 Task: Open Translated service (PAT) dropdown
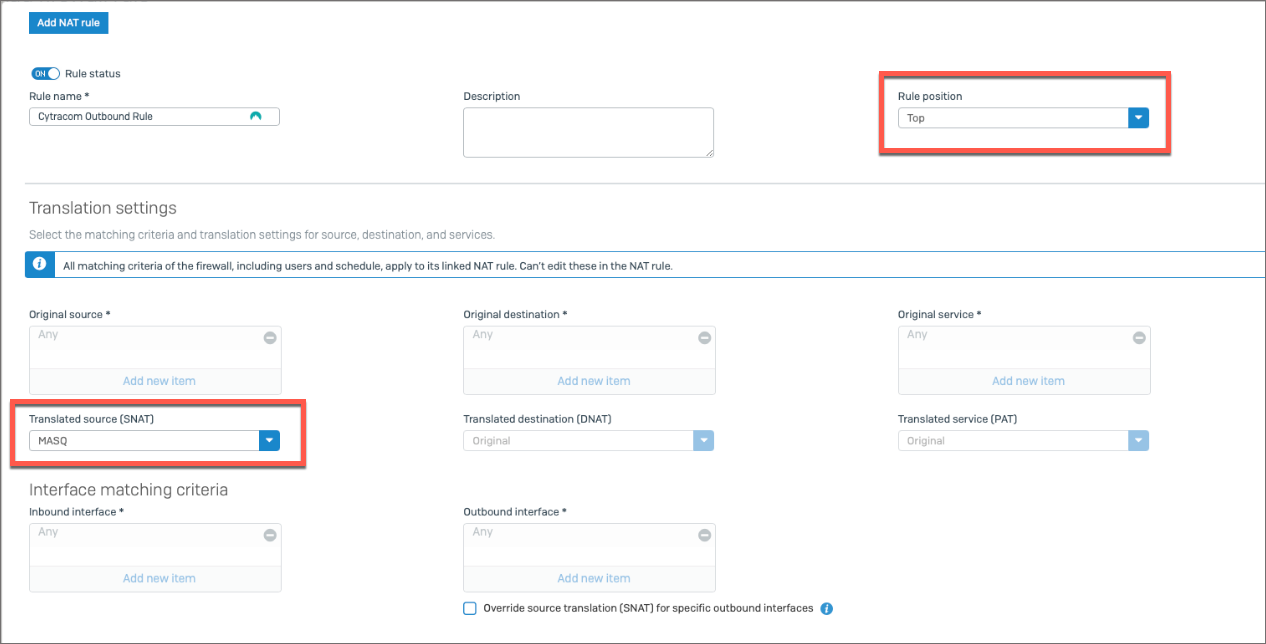tap(1138, 441)
